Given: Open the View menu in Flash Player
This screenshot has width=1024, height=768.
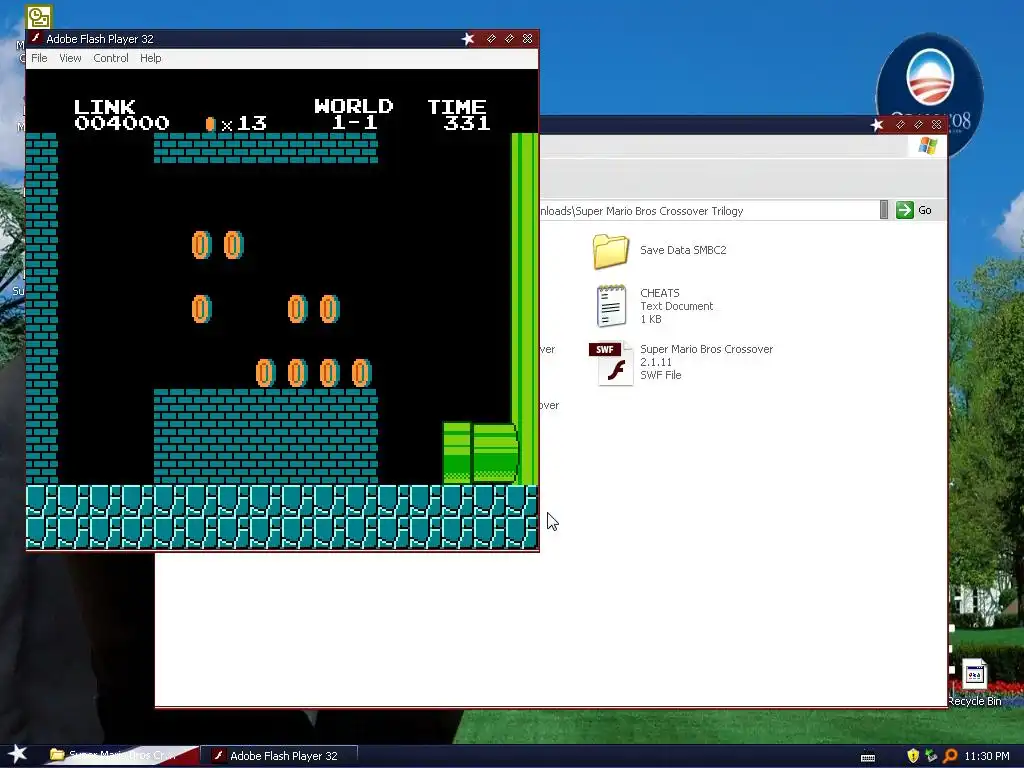Looking at the screenshot, I should pos(70,58).
